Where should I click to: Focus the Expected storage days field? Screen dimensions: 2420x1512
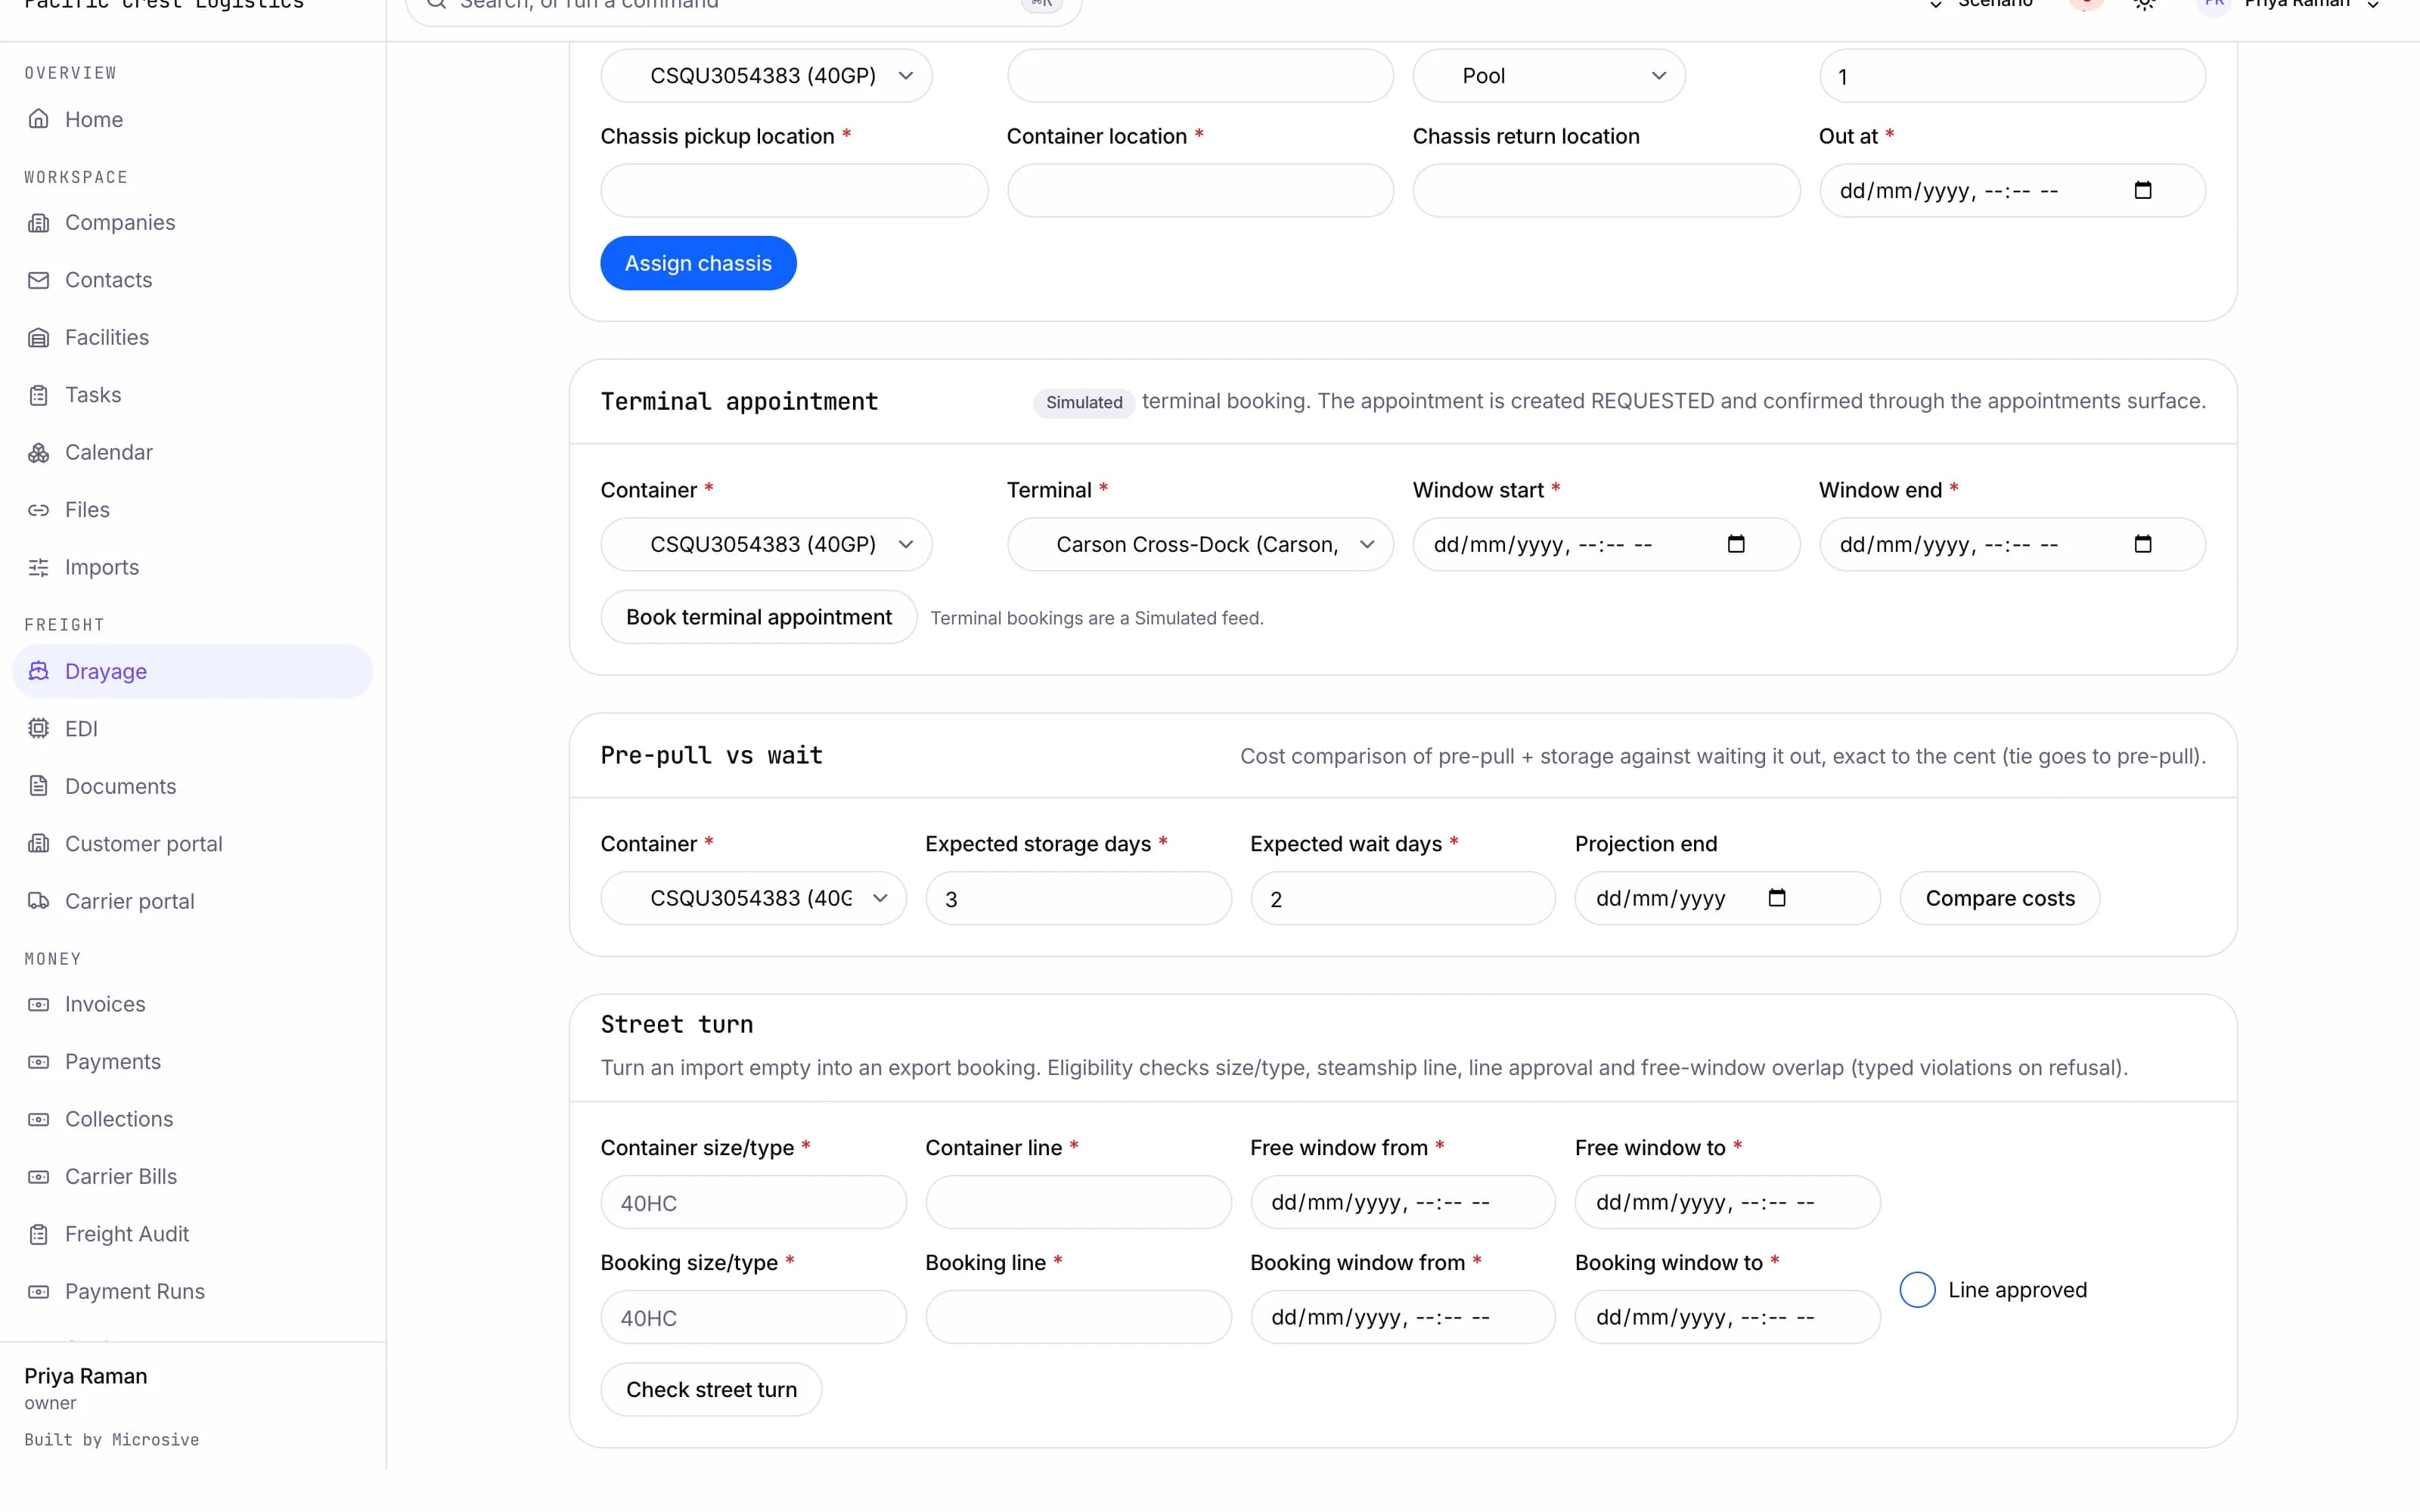[x=1078, y=898]
